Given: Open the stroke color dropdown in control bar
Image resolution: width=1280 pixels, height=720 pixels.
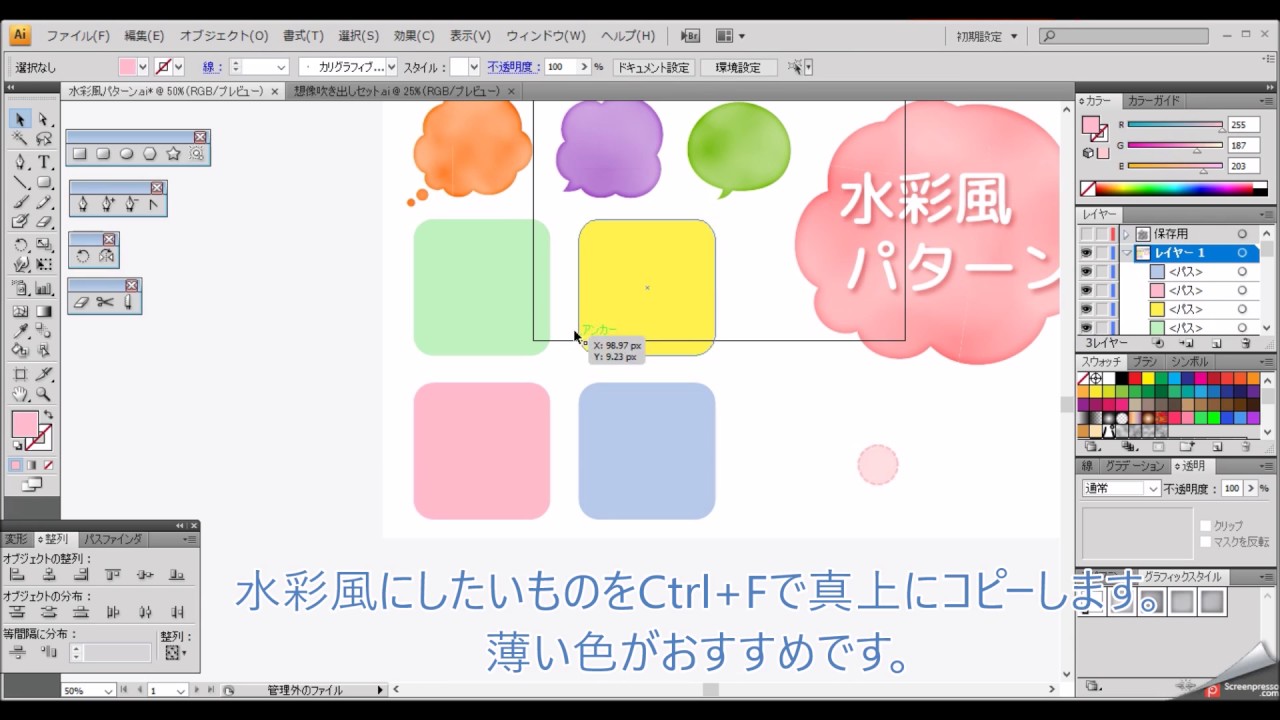Looking at the screenshot, I should tap(178, 67).
